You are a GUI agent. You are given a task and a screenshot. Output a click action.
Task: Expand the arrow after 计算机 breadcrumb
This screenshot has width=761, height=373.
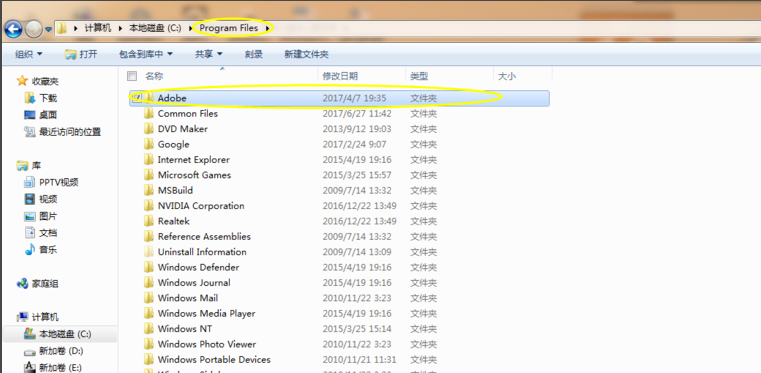(120, 29)
